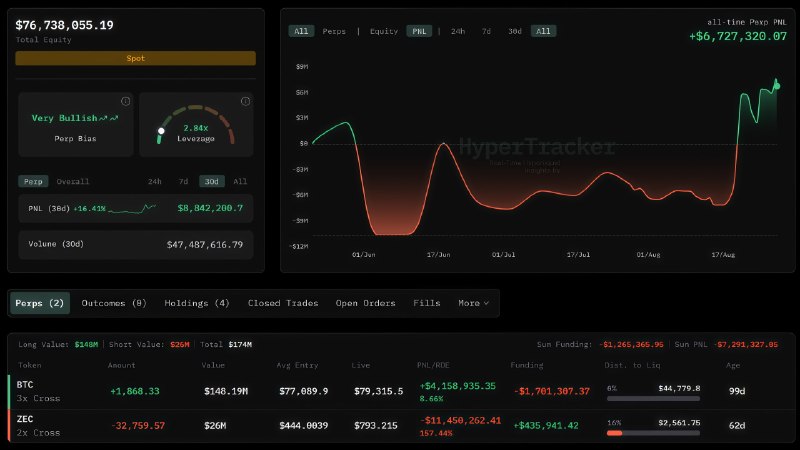Click the chart endpoint marker dot

pyautogui.click(x=777, y=86)
